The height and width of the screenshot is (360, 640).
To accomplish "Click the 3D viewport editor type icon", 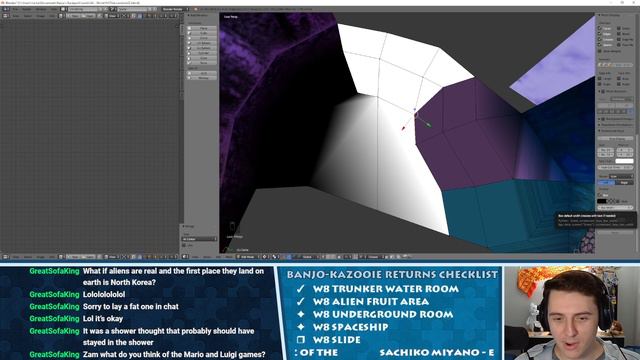I will pos(184,257).
